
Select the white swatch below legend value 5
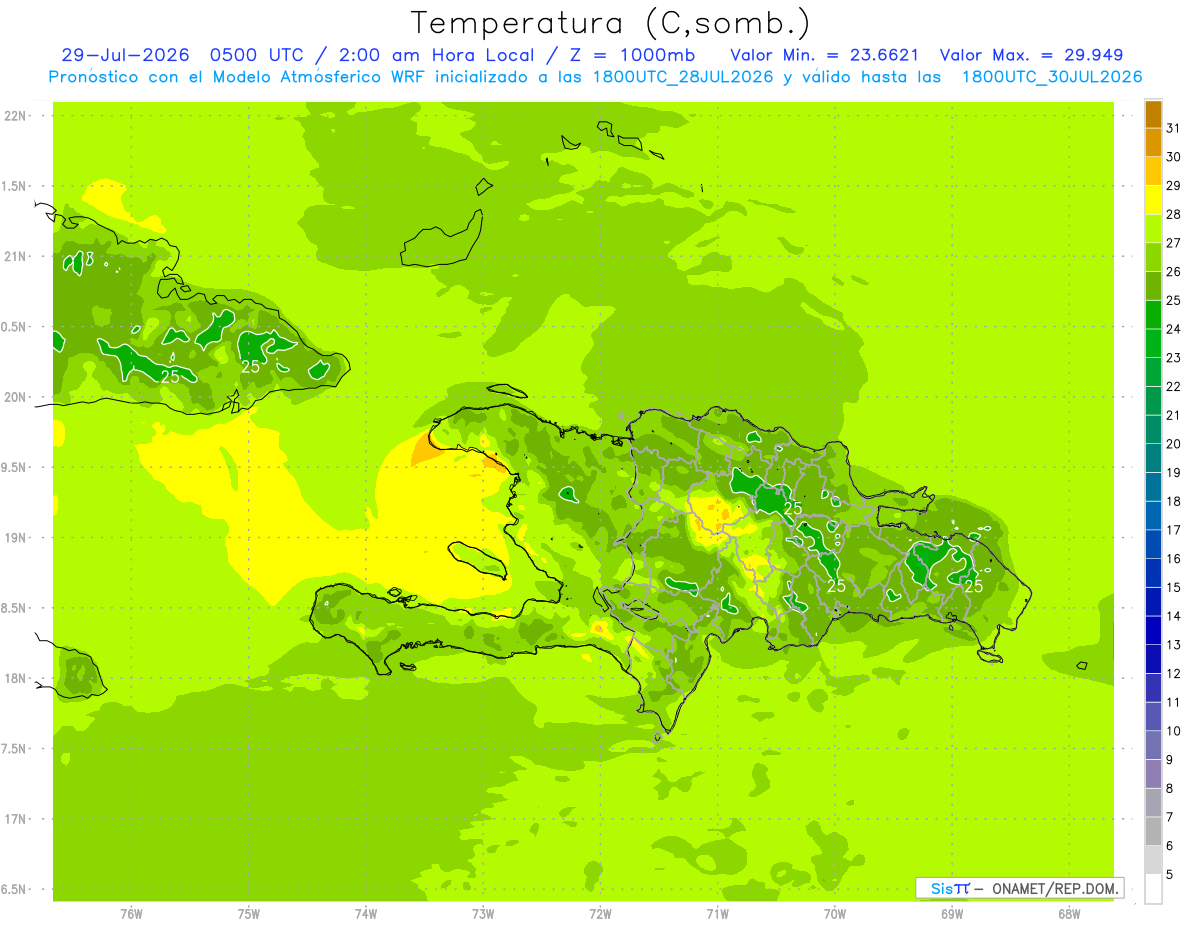point(1153,889)
